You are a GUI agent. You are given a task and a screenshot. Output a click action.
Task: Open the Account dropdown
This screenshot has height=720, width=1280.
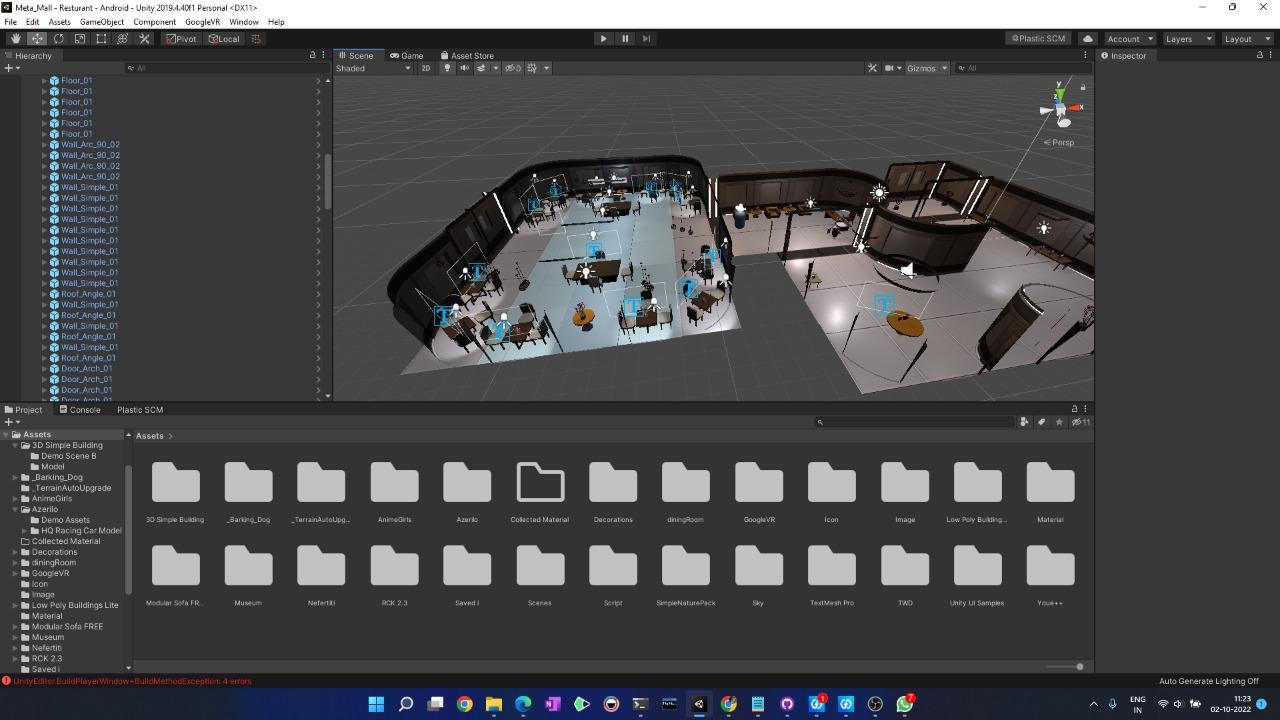point(1130,38)
